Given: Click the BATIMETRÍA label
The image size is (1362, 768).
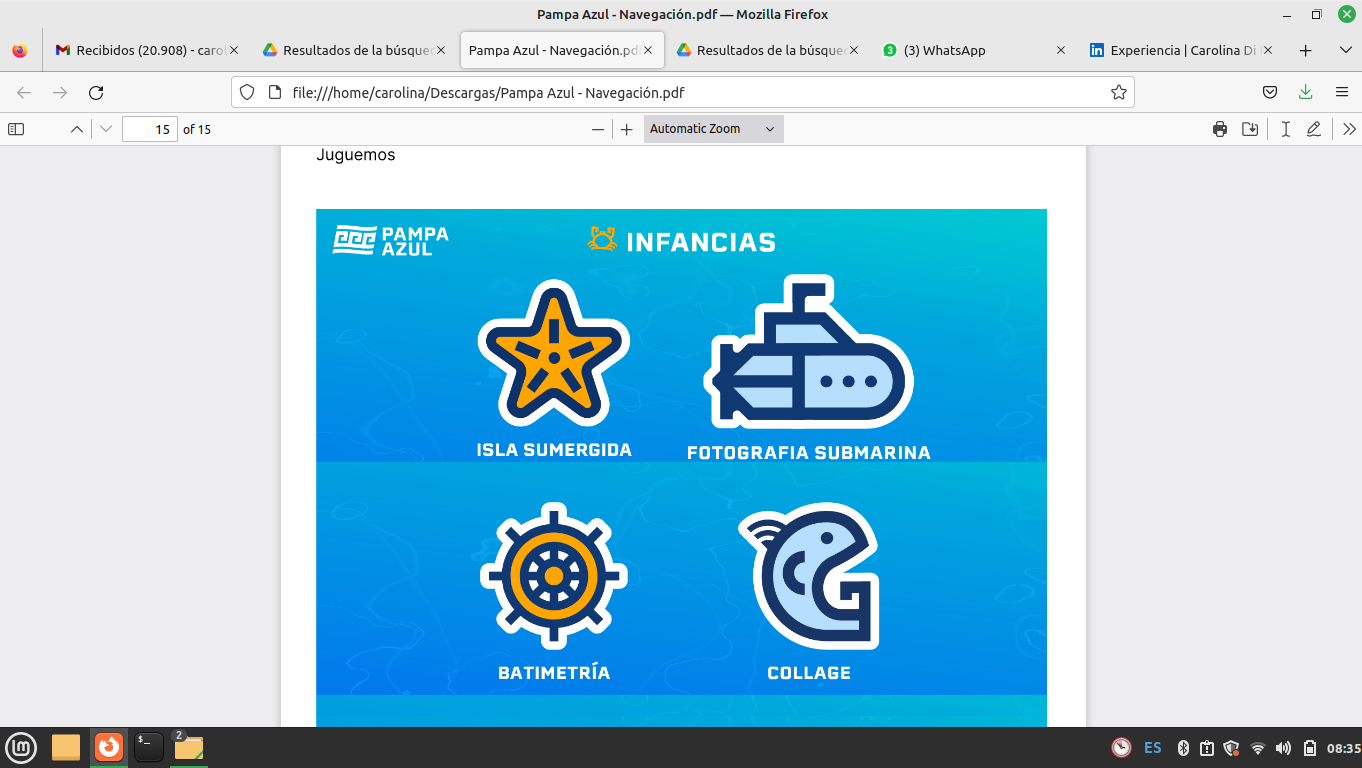Looking at the screenshot, I should [554, 672].
